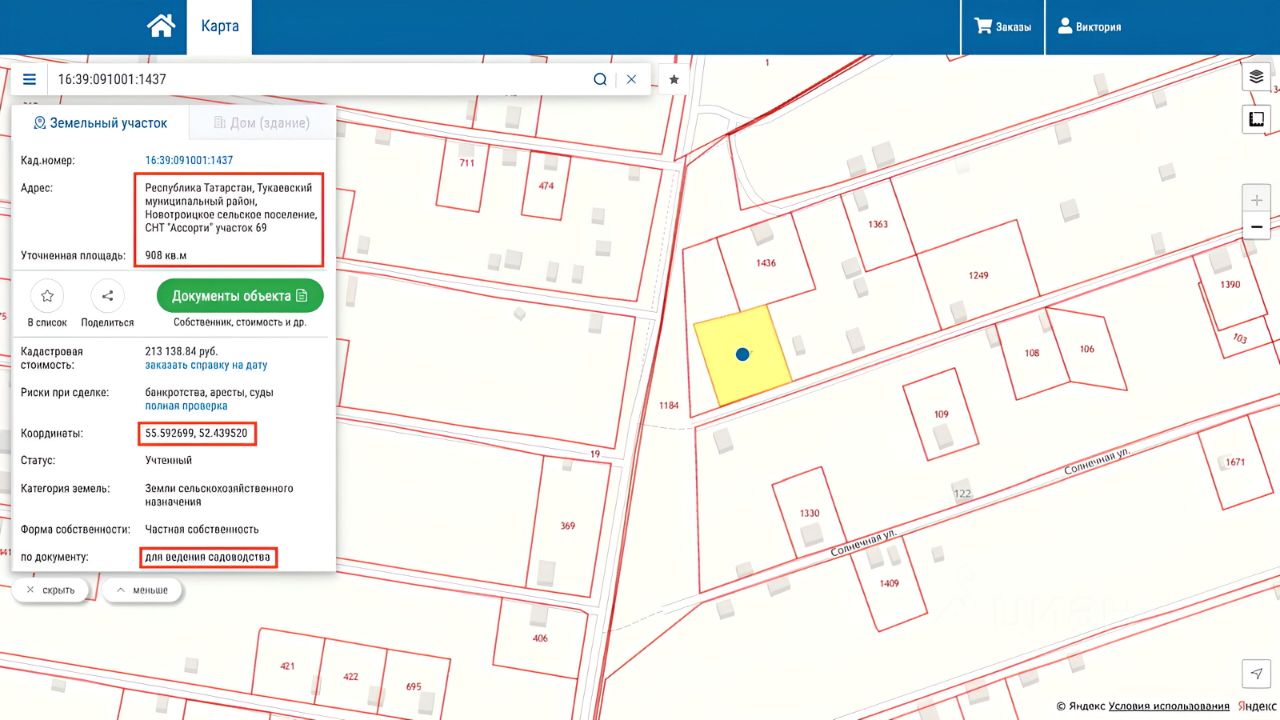
Task: Open Документы объекта button
Action: point(240,296)
